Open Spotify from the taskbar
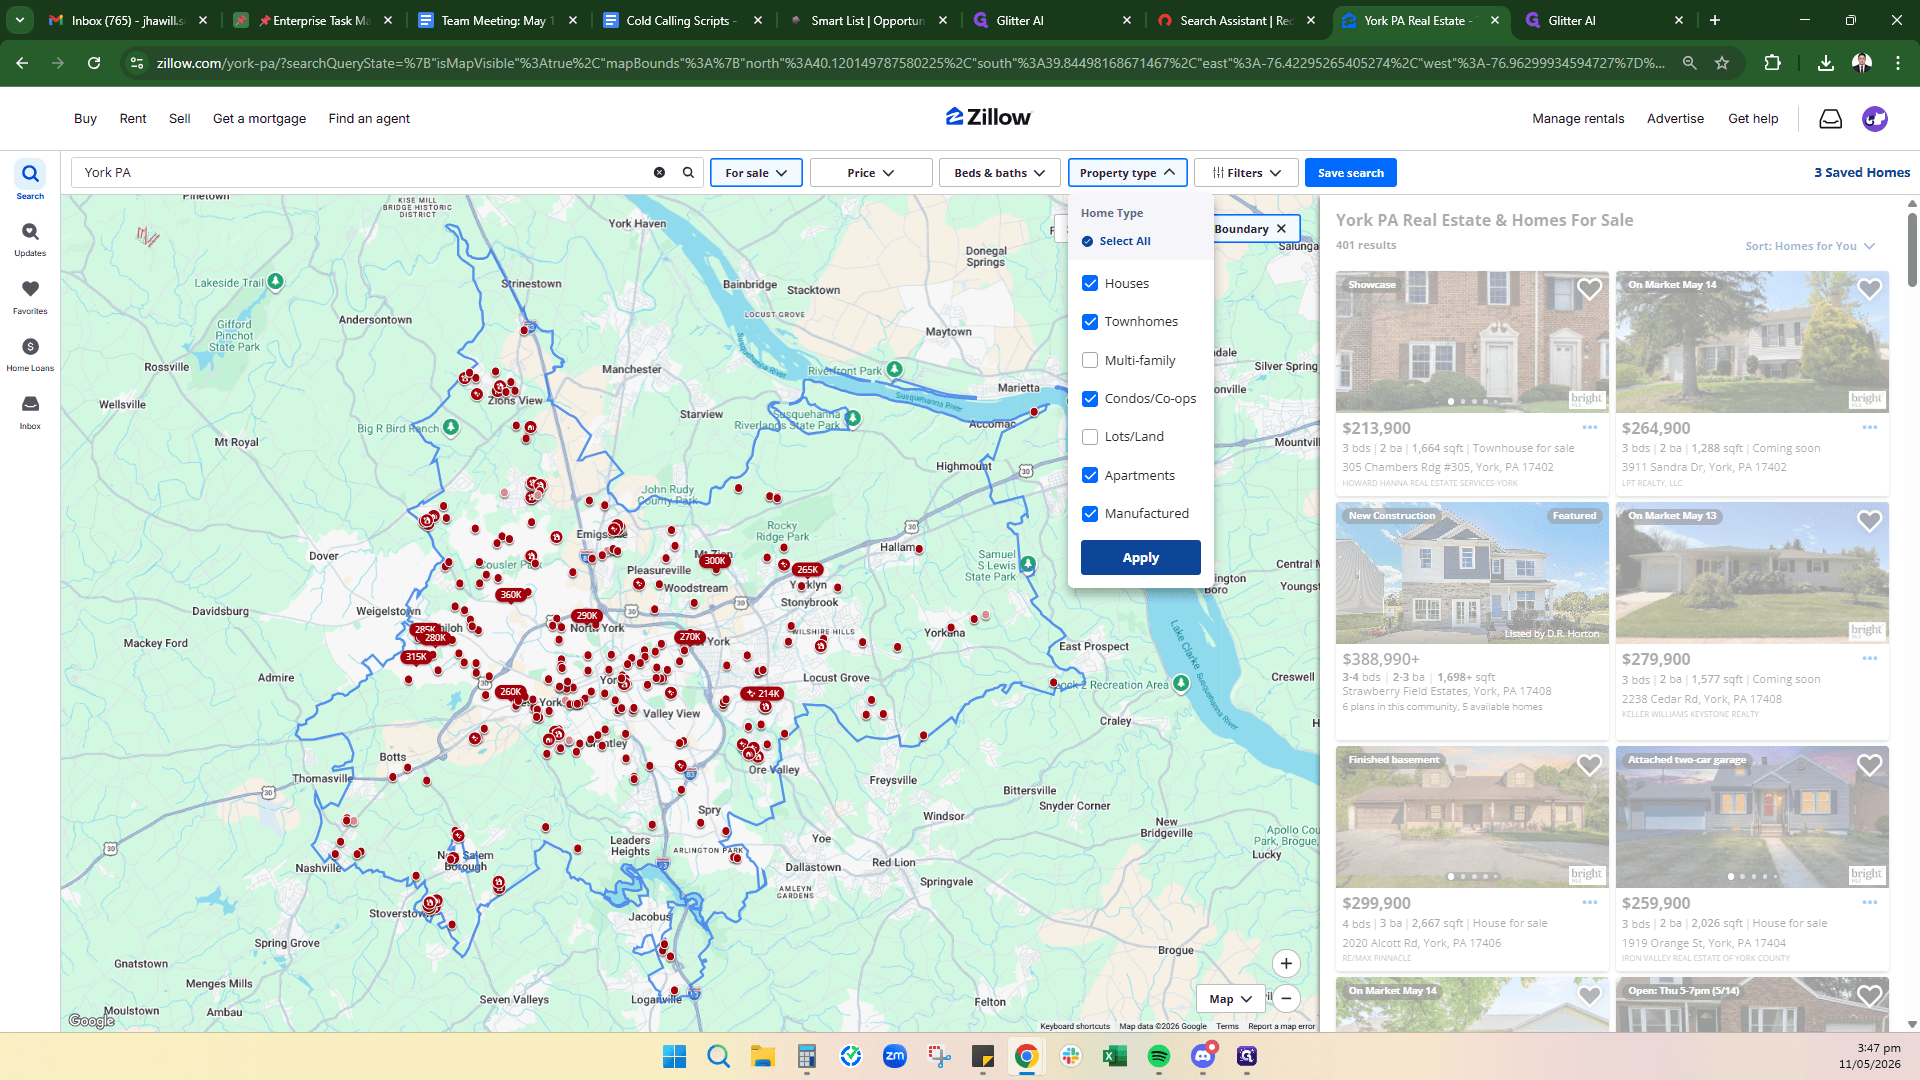This screenshot has height=1080, width=1920. (x=1158, y=1056)
